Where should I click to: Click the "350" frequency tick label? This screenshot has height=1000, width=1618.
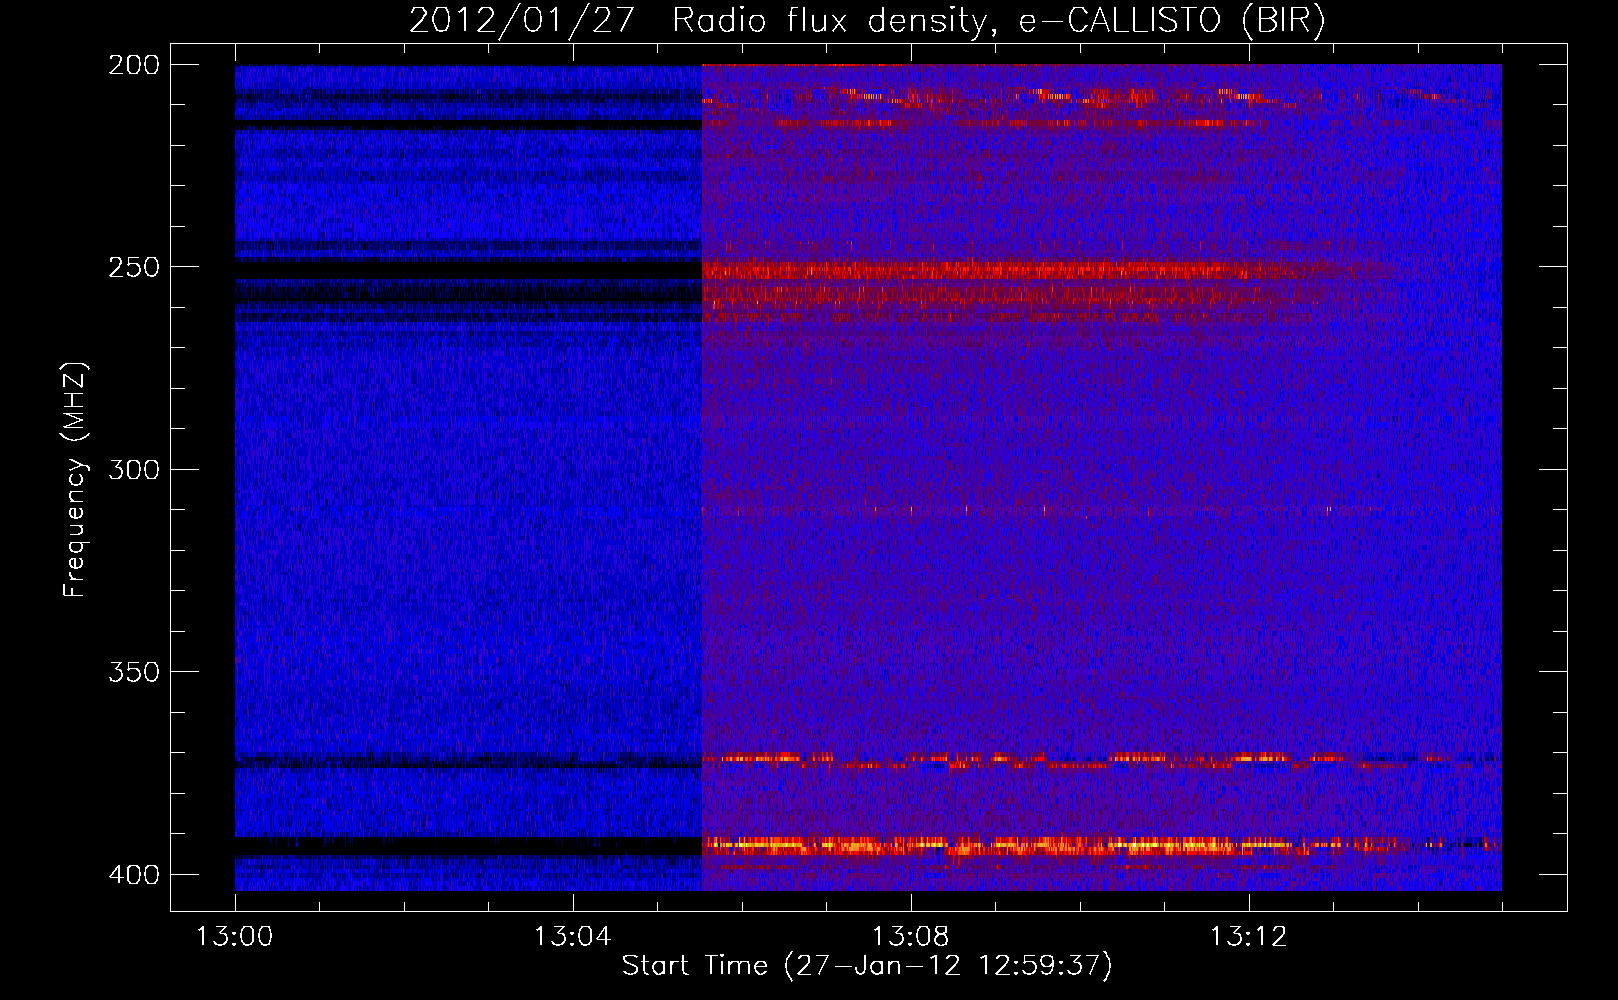pos(134,671)
